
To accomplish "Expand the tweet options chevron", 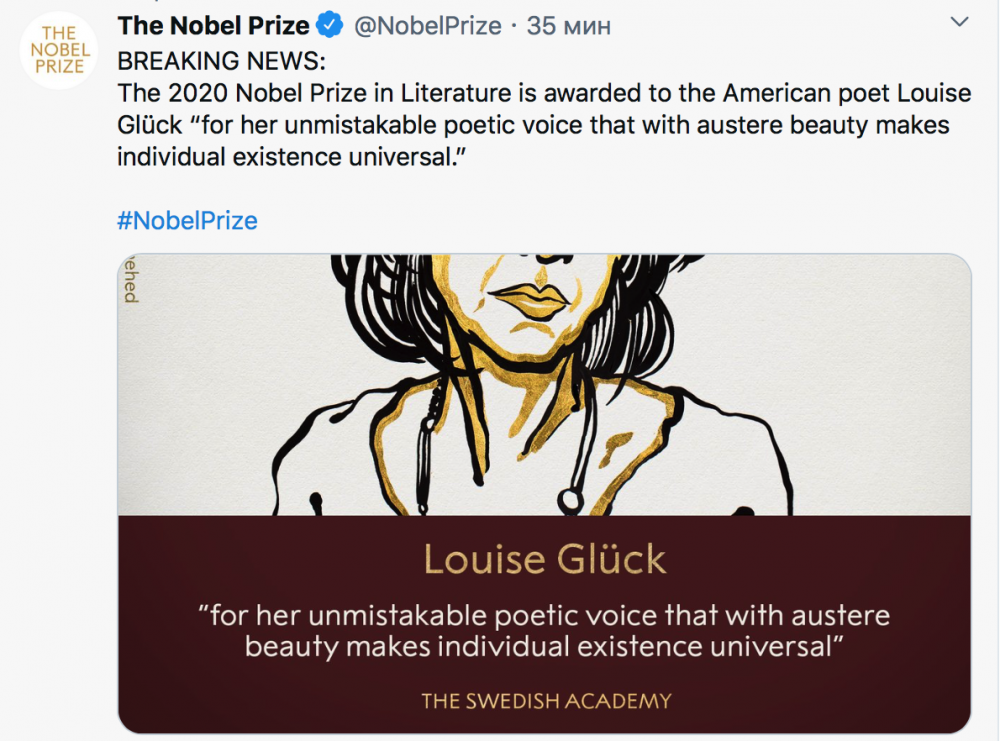I will pos(958,22).
